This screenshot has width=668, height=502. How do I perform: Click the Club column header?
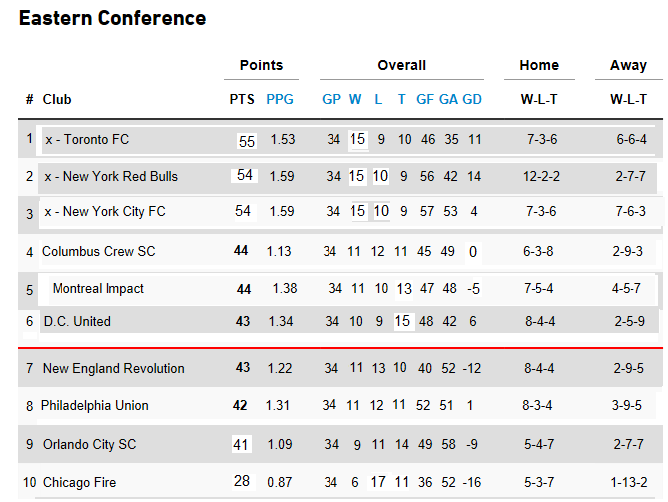pyautogui.click(x=57, y=100)
